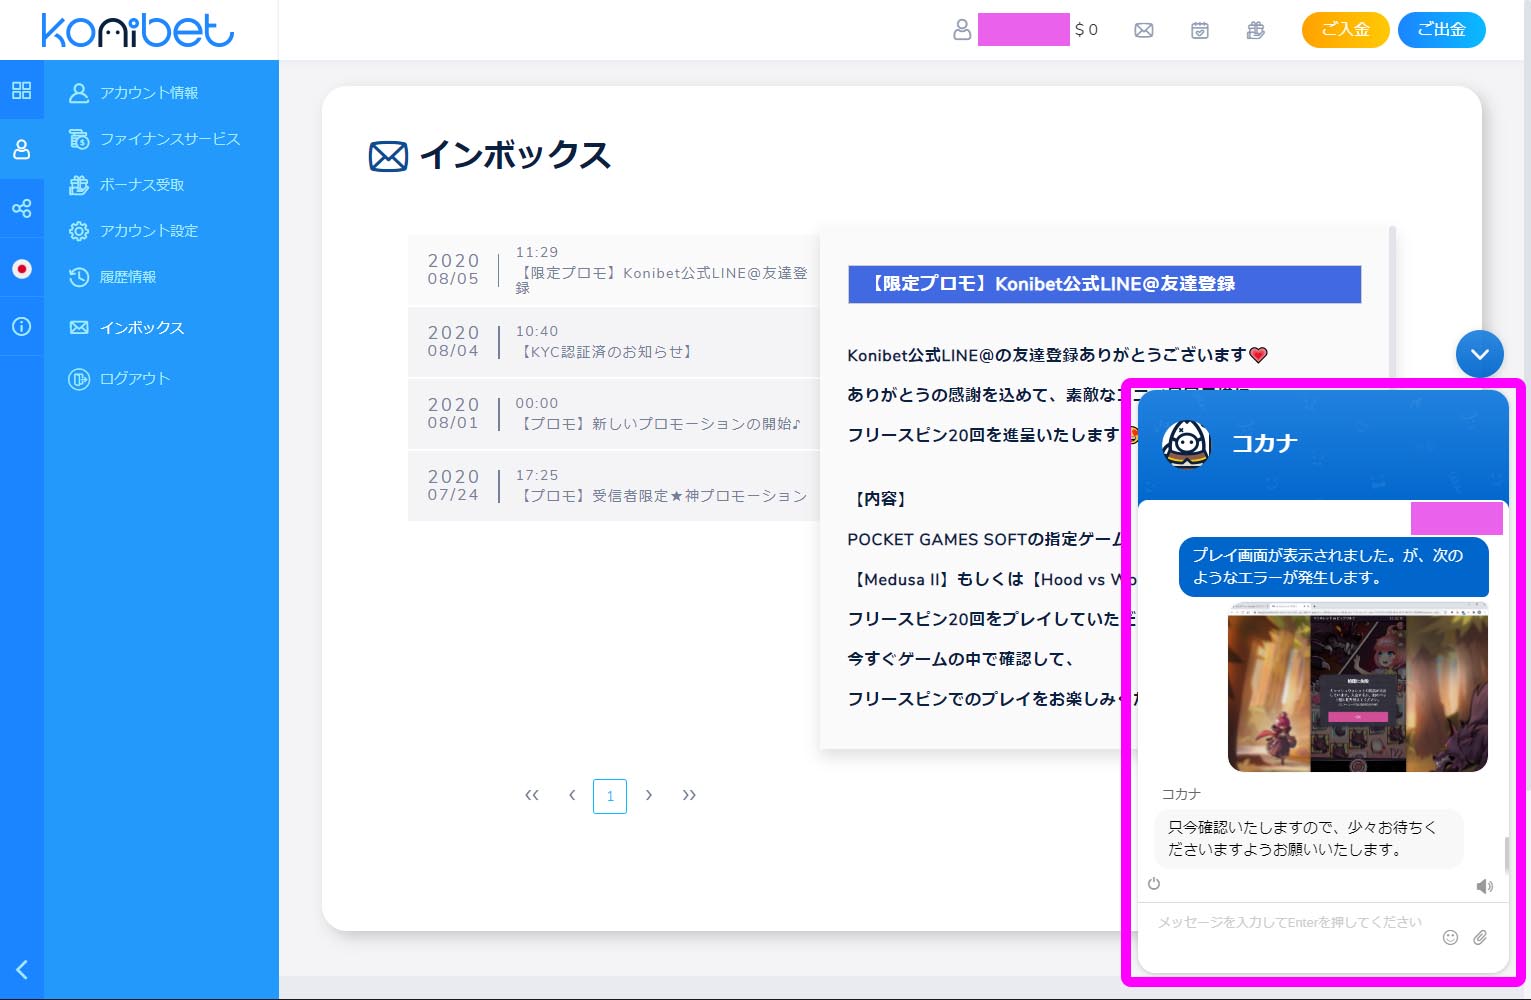Select the dashboard grid icon in left rail
The width and height of the screenshot is (1531, 1000).
point(21,91)
